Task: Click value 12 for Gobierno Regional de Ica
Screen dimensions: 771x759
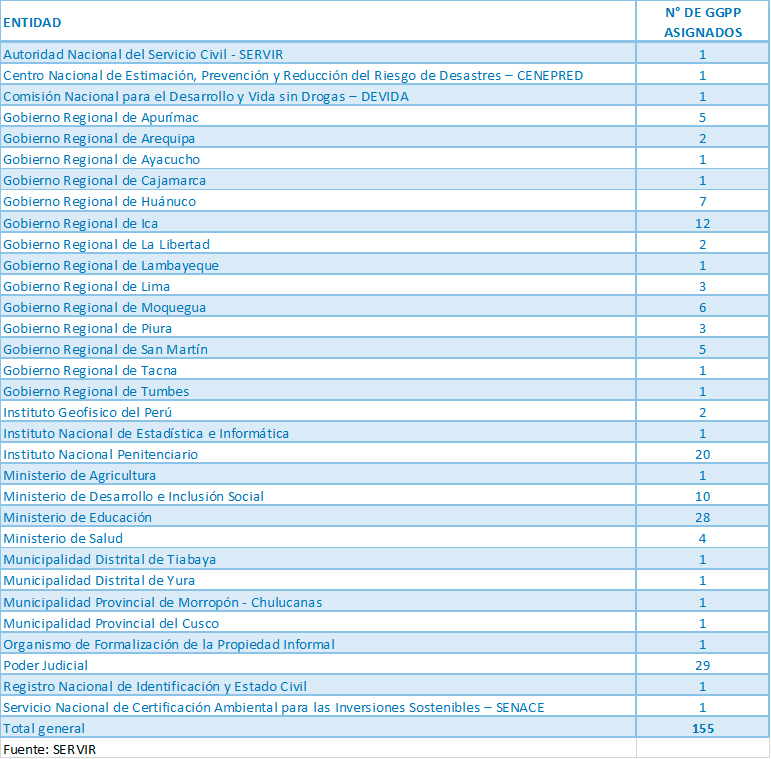Action: pyautogui.click(x=703, y=224)
